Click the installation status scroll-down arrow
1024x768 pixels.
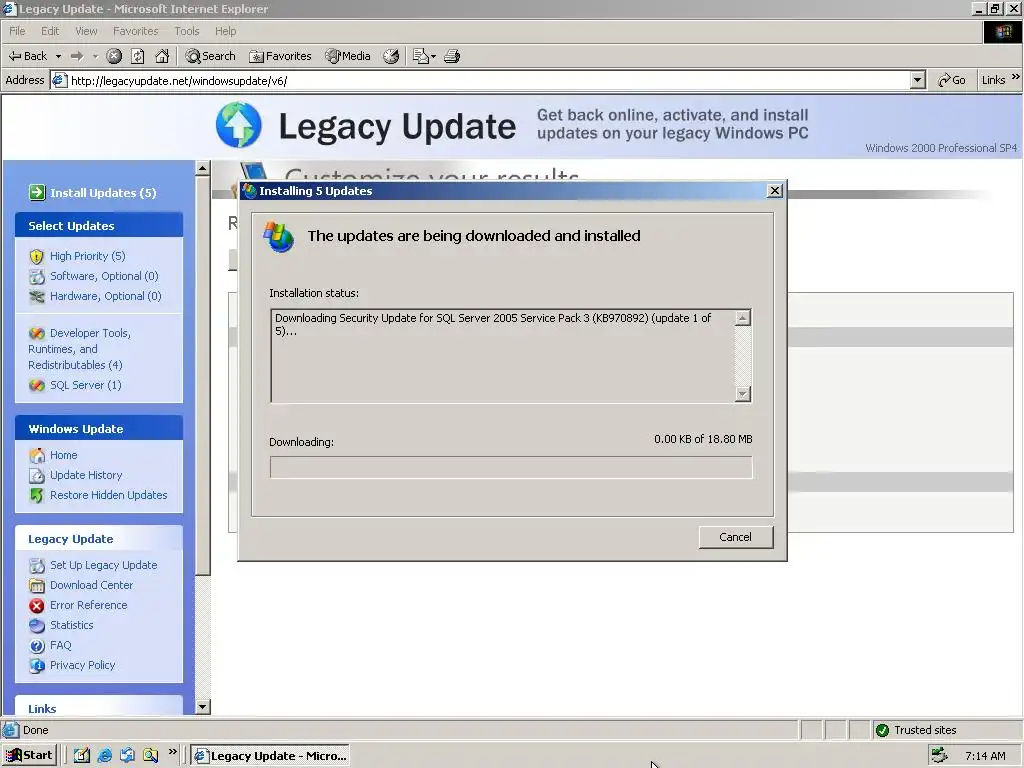[x=743, y=394]
